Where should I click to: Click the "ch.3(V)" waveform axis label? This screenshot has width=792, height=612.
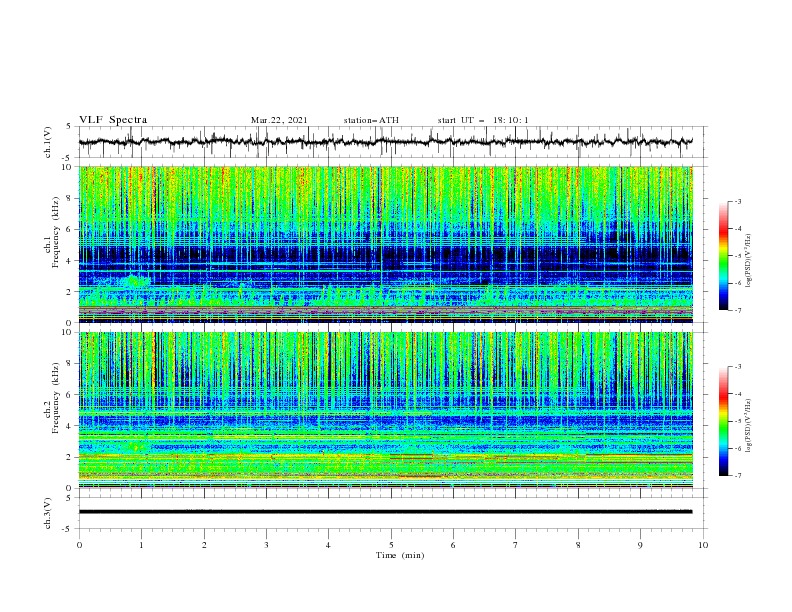click(48, 513)
